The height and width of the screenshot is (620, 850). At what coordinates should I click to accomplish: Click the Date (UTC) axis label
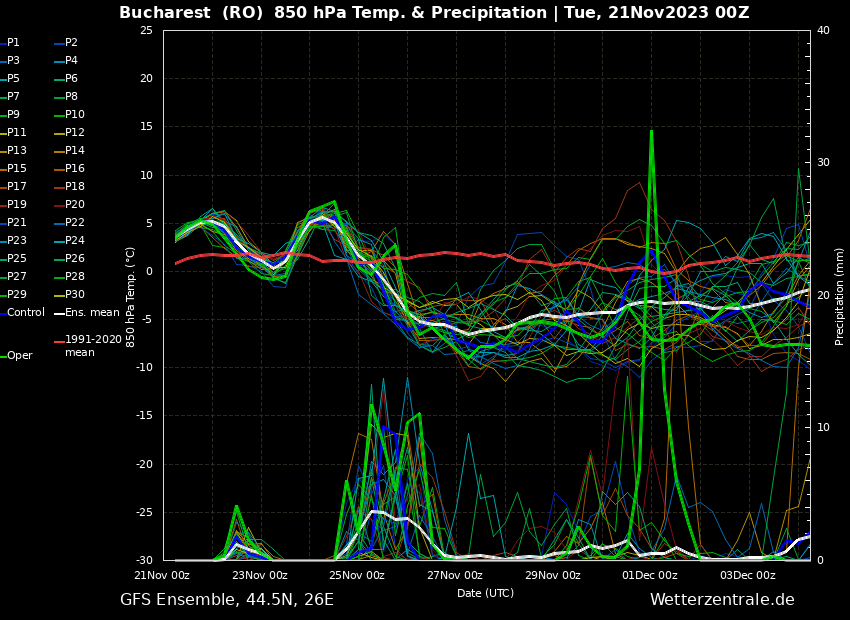click(x=486, y=593)
